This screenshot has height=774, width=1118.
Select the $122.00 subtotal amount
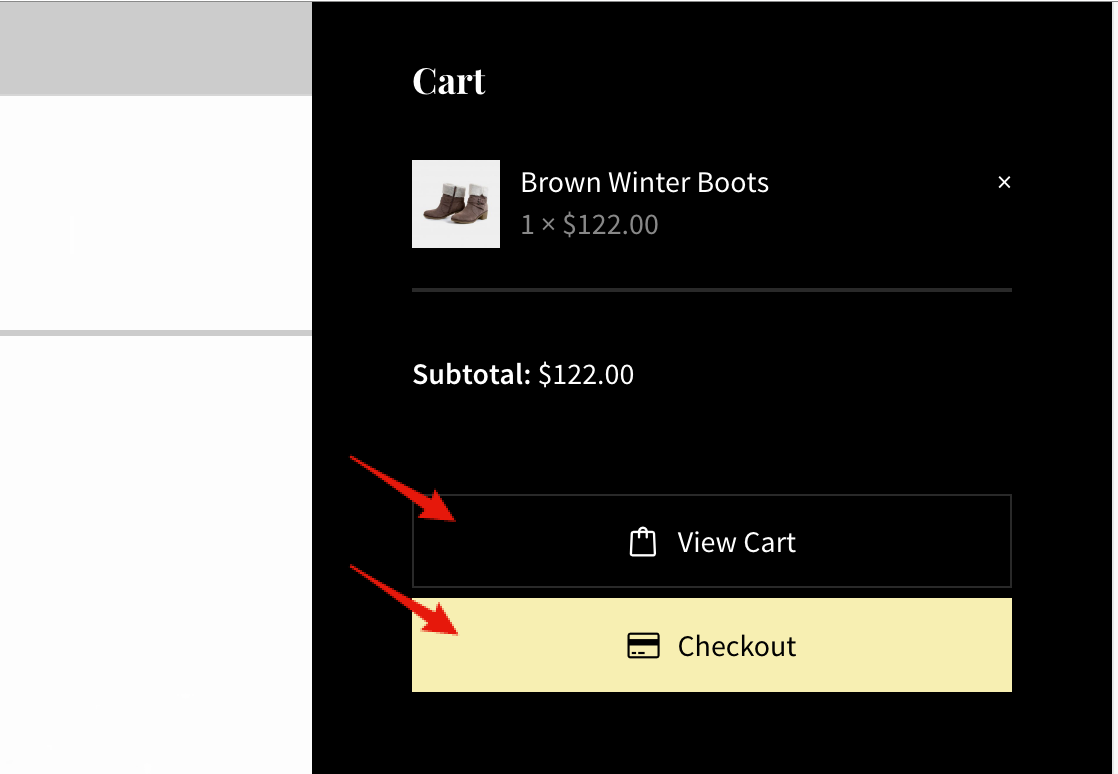click(586, 375)
